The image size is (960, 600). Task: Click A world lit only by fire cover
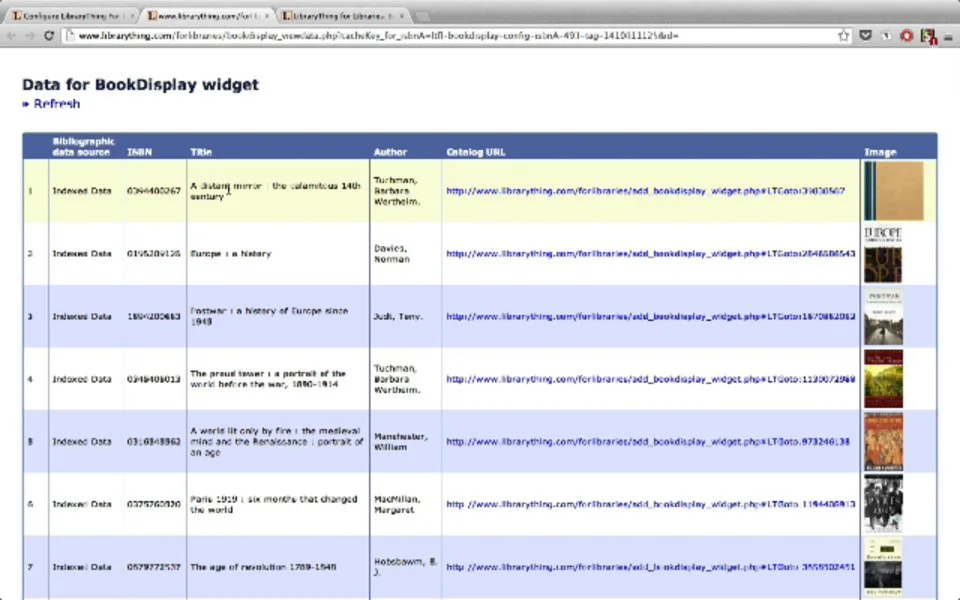click(883, 442)
